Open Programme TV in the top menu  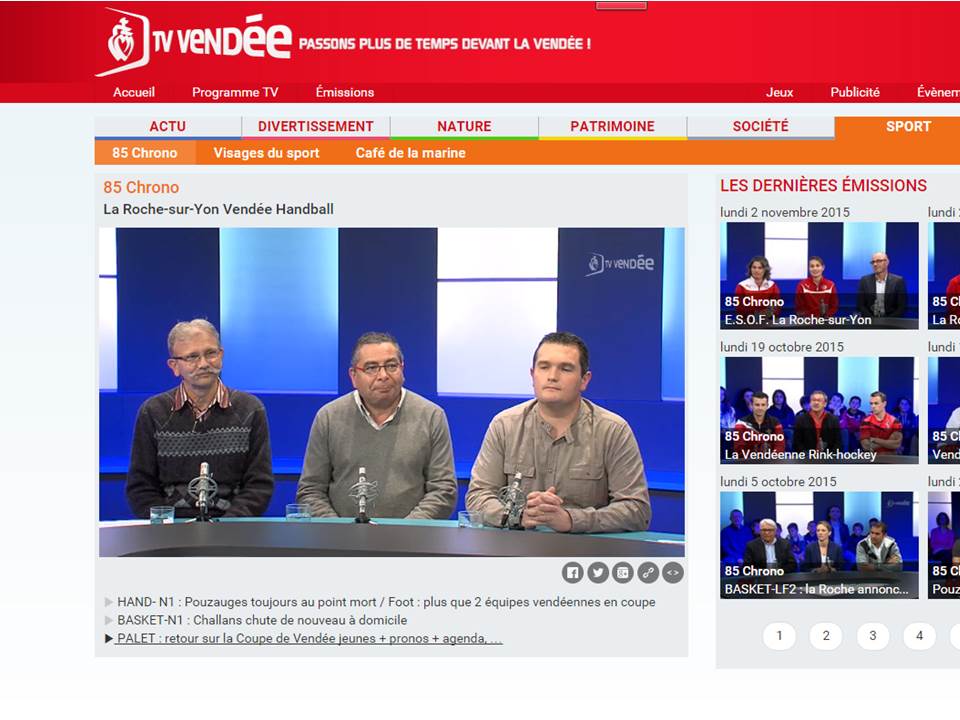pos(235,92)
